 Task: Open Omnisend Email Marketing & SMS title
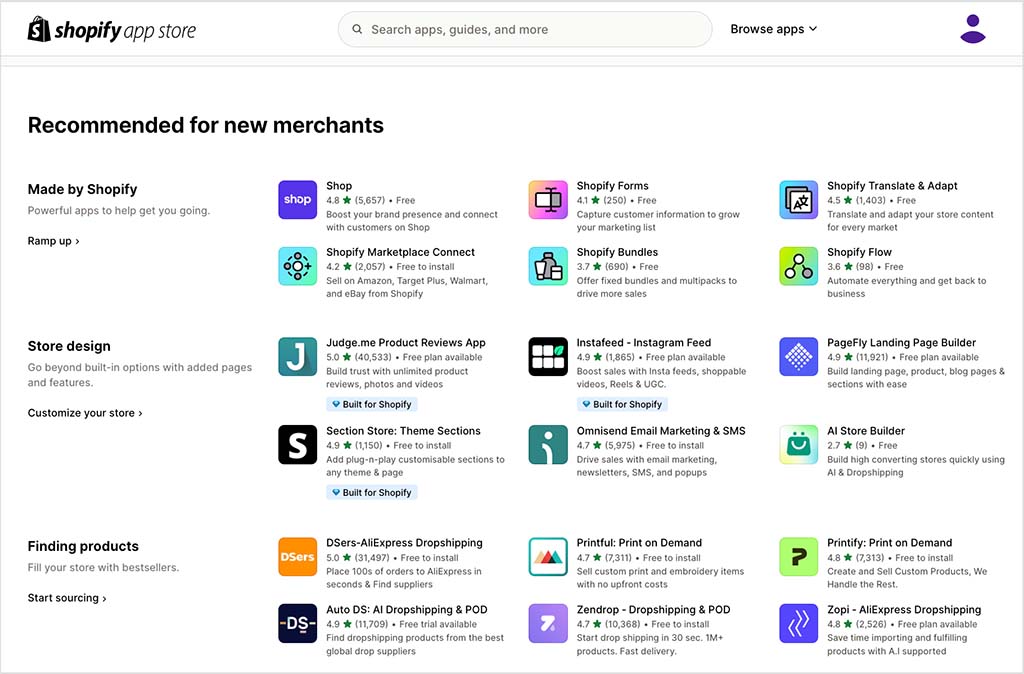tap(661, 431)
